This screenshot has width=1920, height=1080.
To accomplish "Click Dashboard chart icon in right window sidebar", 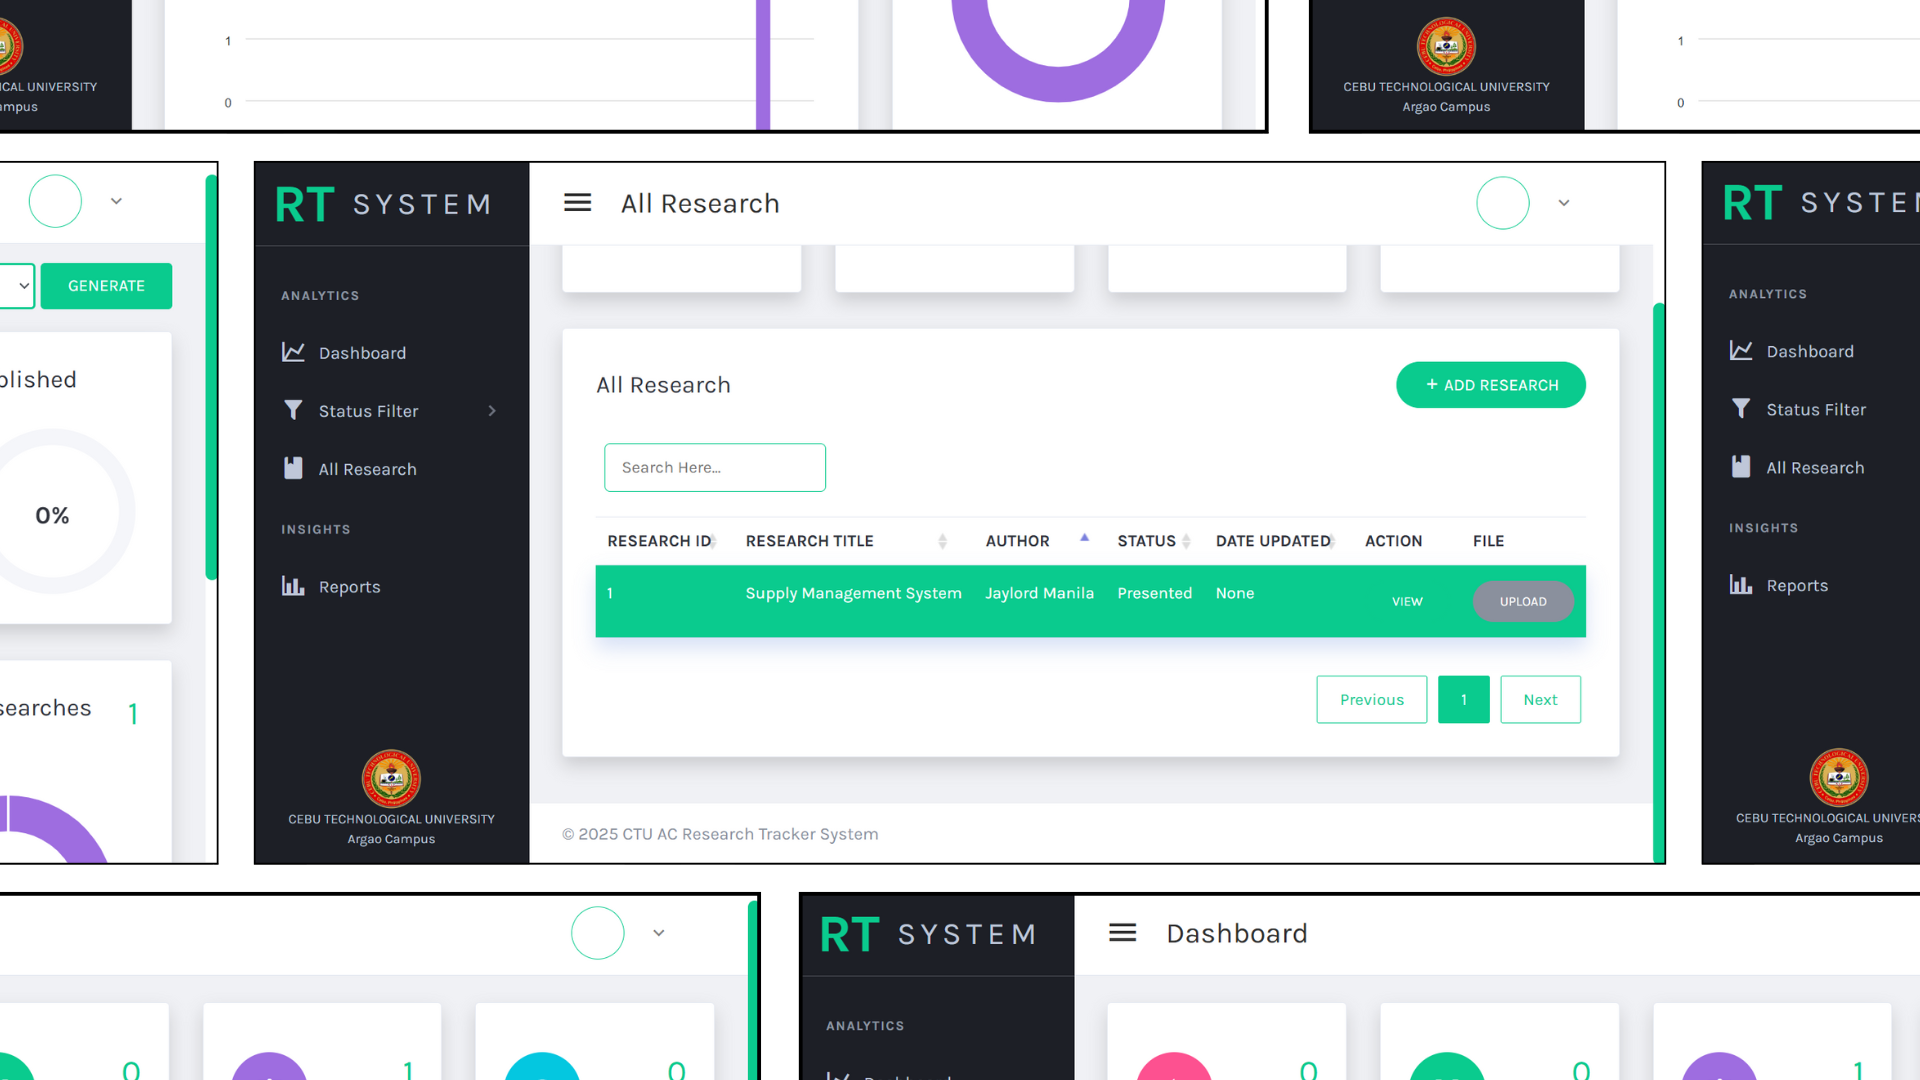I will pos(1741,350).
